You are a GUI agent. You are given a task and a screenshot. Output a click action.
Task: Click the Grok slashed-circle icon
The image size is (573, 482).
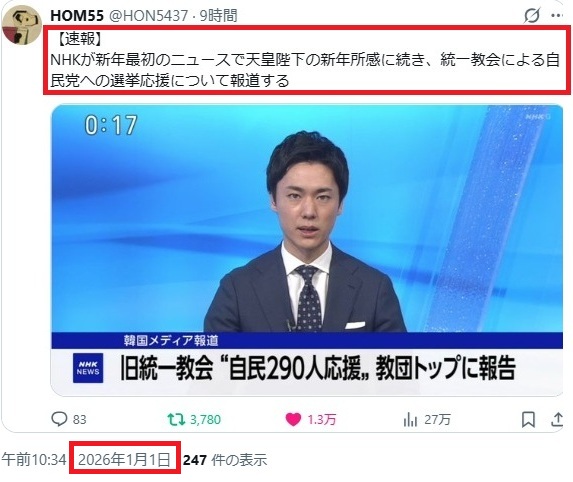click(532, 15)
